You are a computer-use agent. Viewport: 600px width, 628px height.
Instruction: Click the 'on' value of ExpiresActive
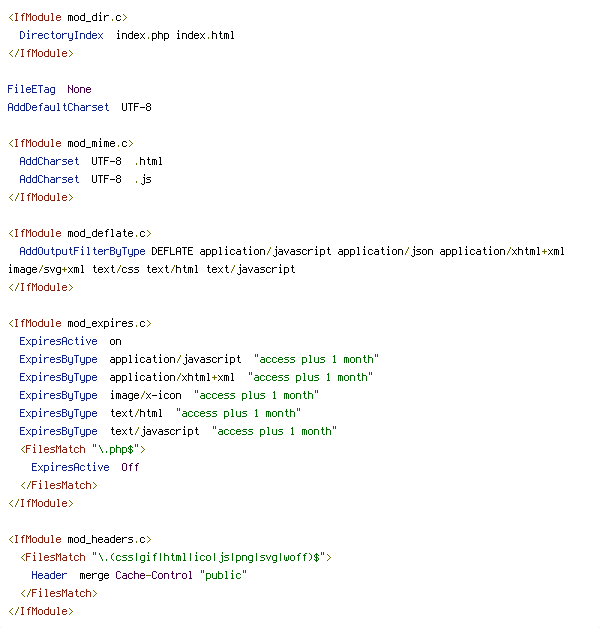115,341
